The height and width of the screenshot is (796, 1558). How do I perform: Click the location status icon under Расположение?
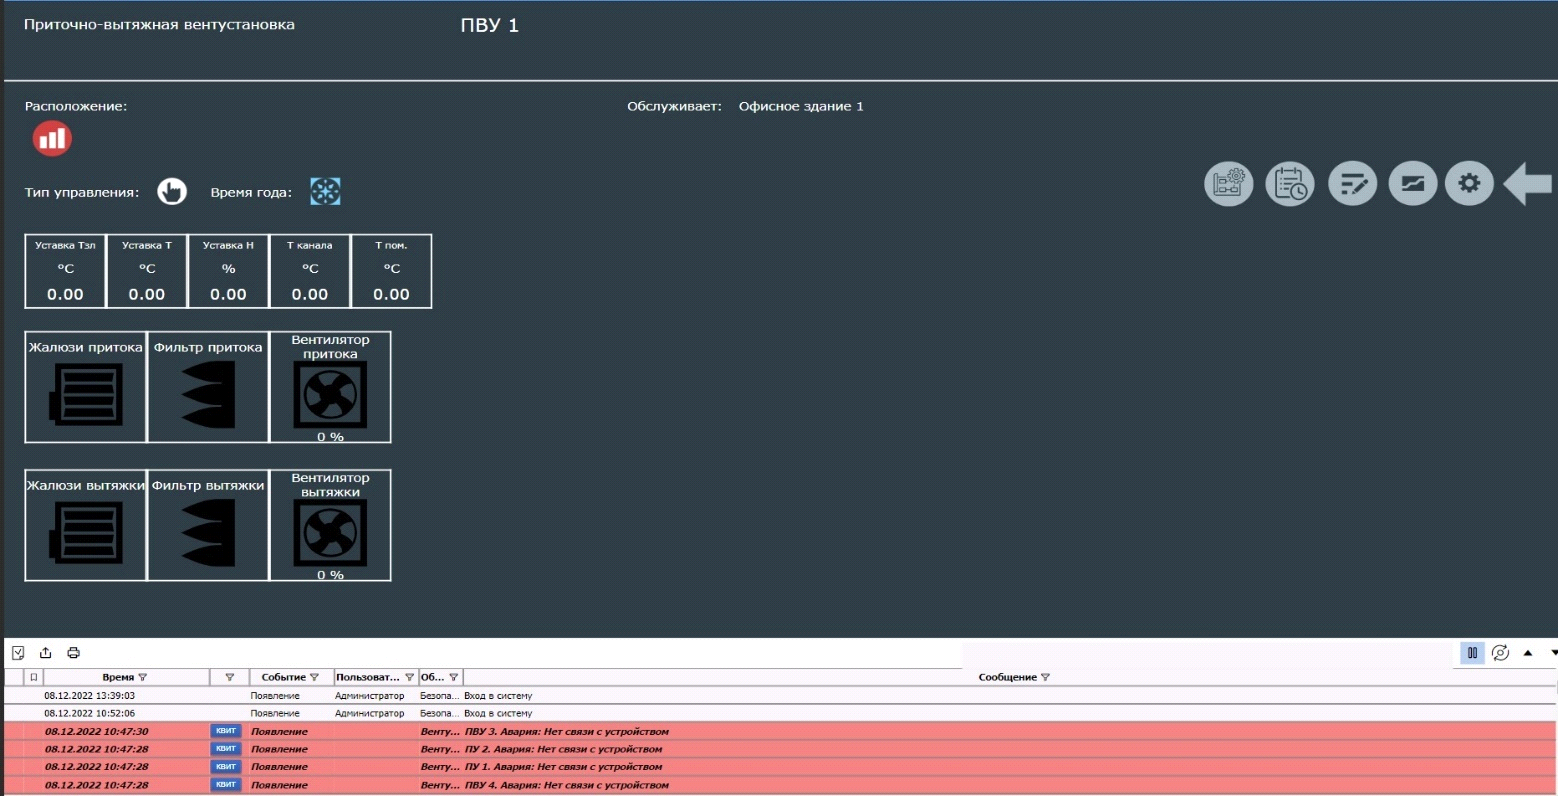(51, 138)
